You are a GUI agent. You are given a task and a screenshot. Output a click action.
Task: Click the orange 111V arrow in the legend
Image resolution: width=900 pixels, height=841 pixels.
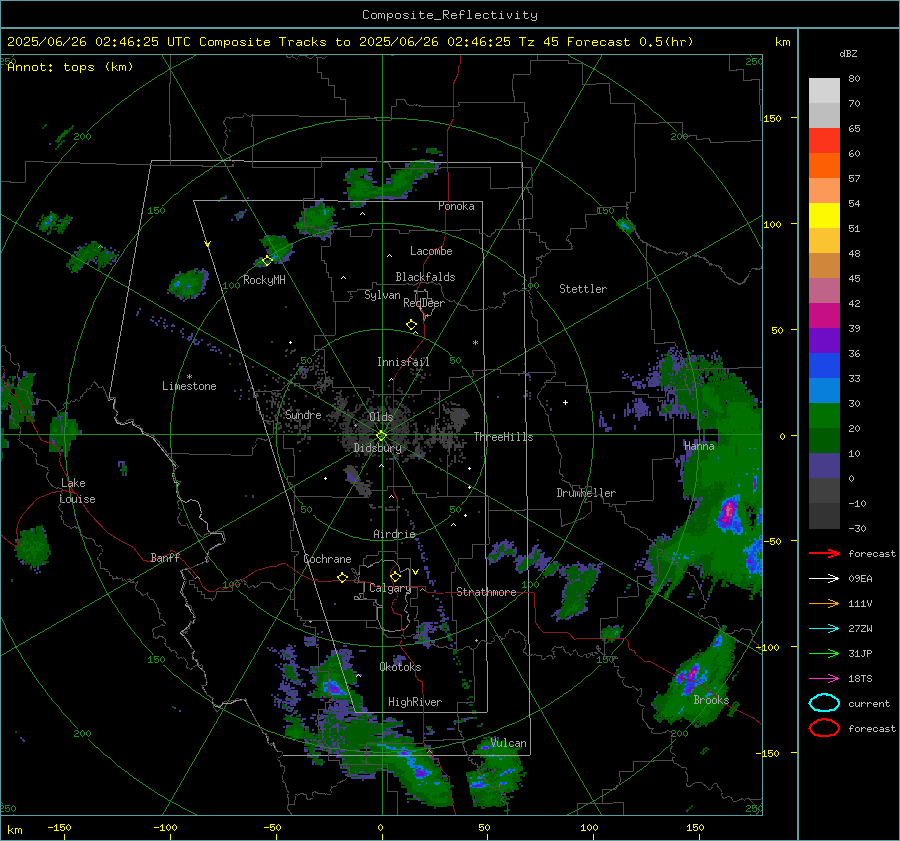point(824,603)
